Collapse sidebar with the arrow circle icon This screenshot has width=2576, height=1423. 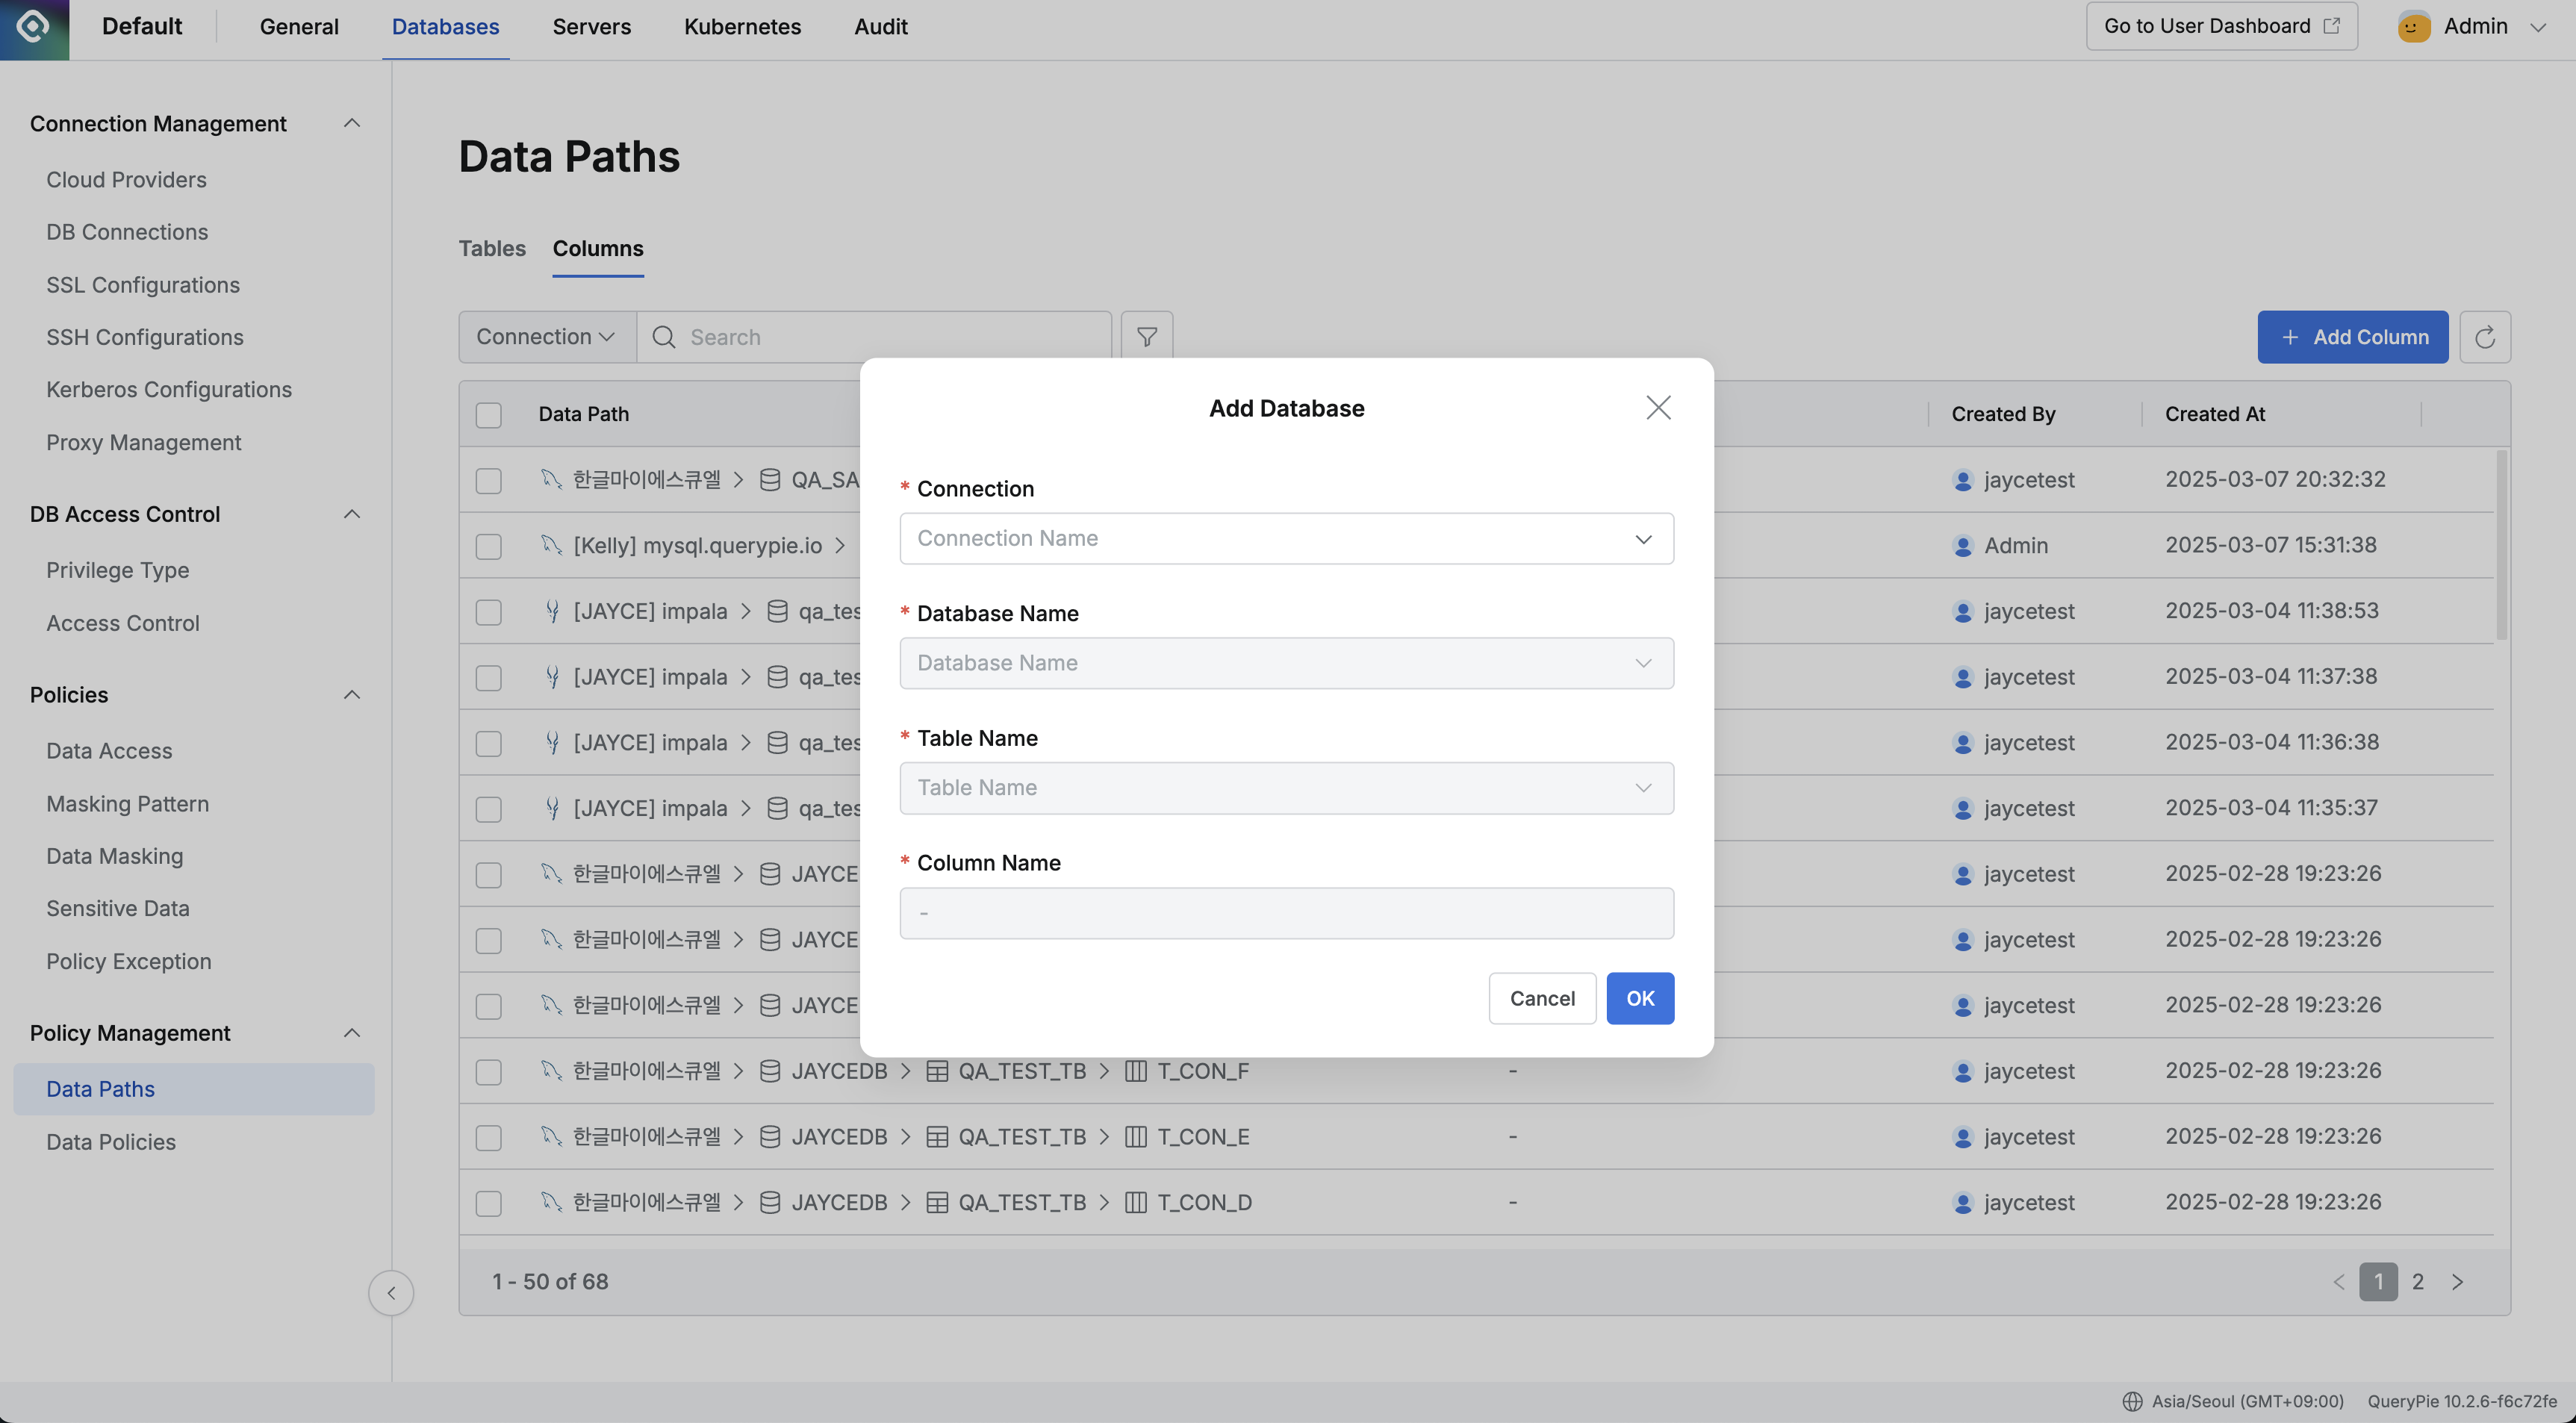tap(391, 1293)
